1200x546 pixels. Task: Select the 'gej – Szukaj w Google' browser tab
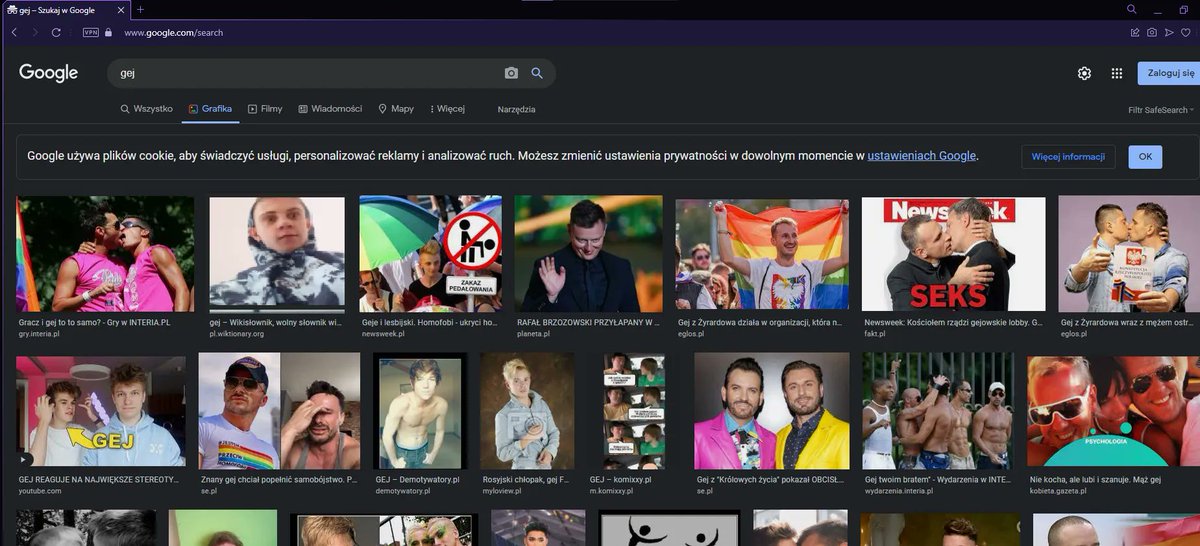pyautogui.click(x=65, y=9)
